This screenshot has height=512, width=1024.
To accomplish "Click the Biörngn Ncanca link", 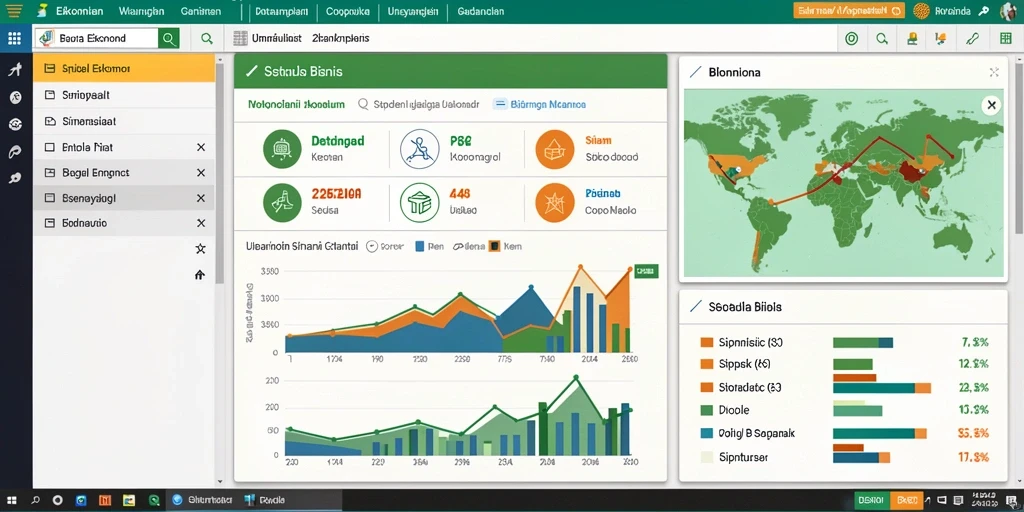I will tap(548, 104).
